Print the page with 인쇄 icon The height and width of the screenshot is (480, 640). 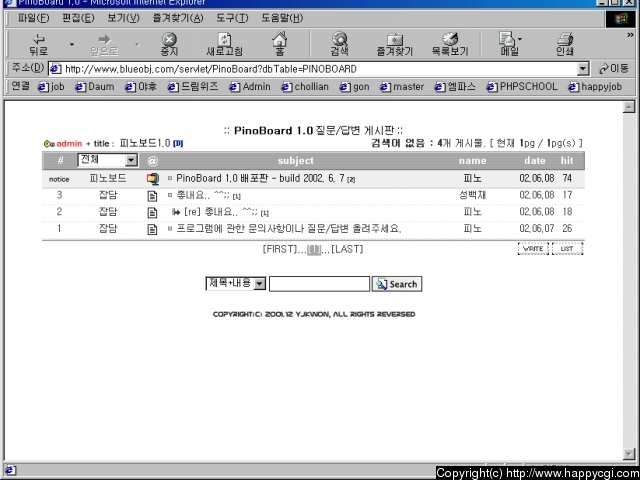coord(565,45)
